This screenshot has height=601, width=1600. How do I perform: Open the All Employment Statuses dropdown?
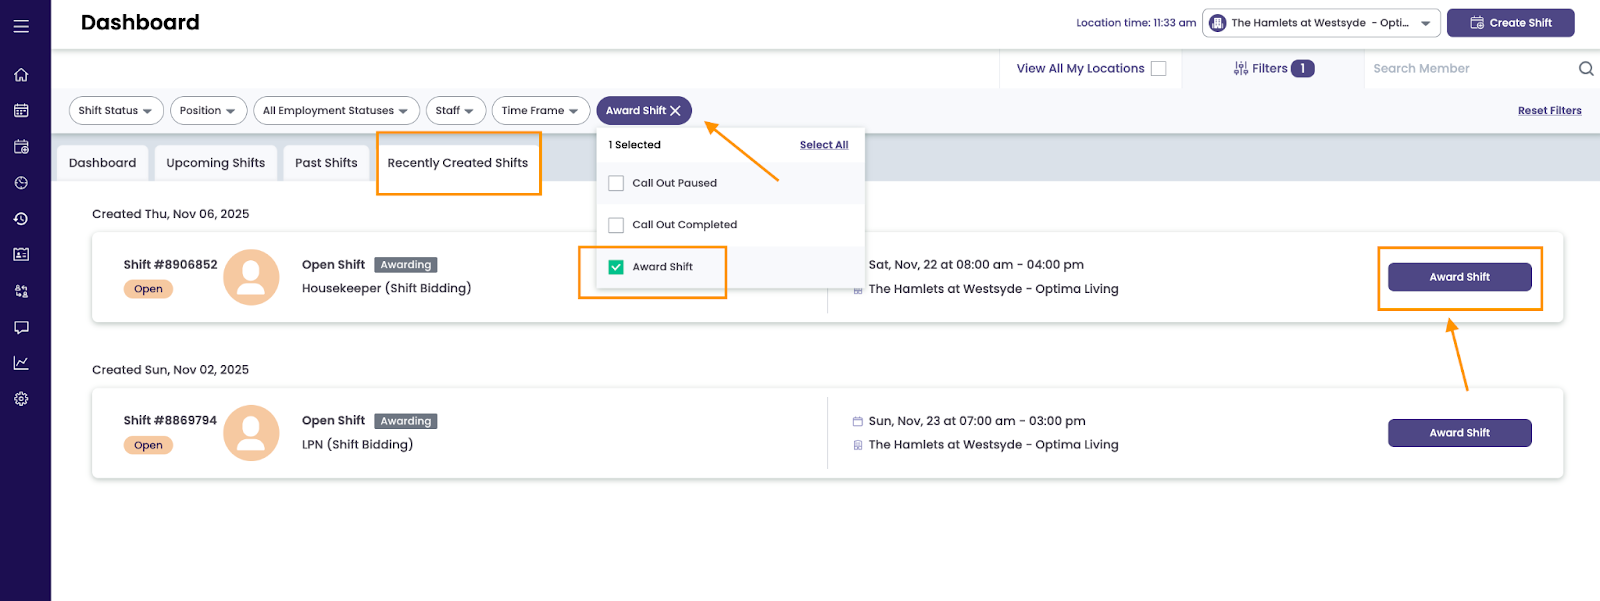(x=335, y=111)
